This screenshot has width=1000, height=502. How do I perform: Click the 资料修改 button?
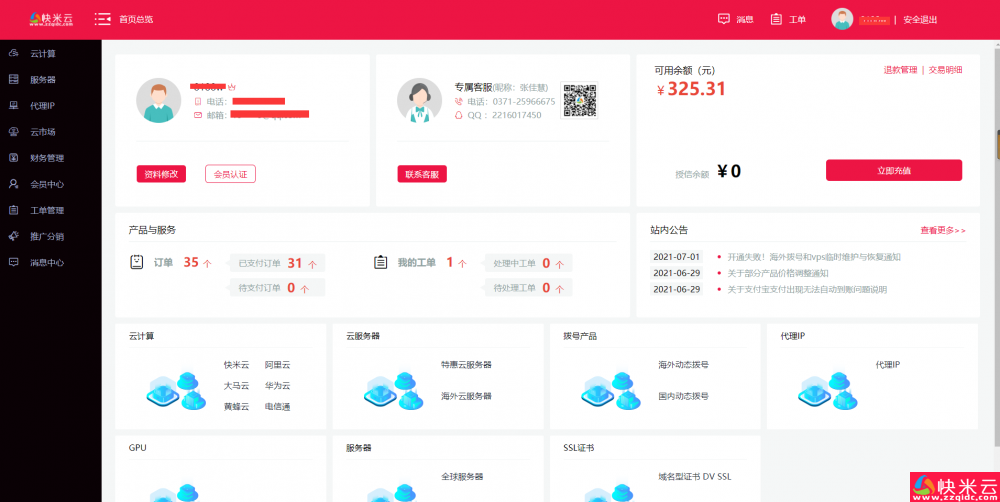[x=161, y=174]
